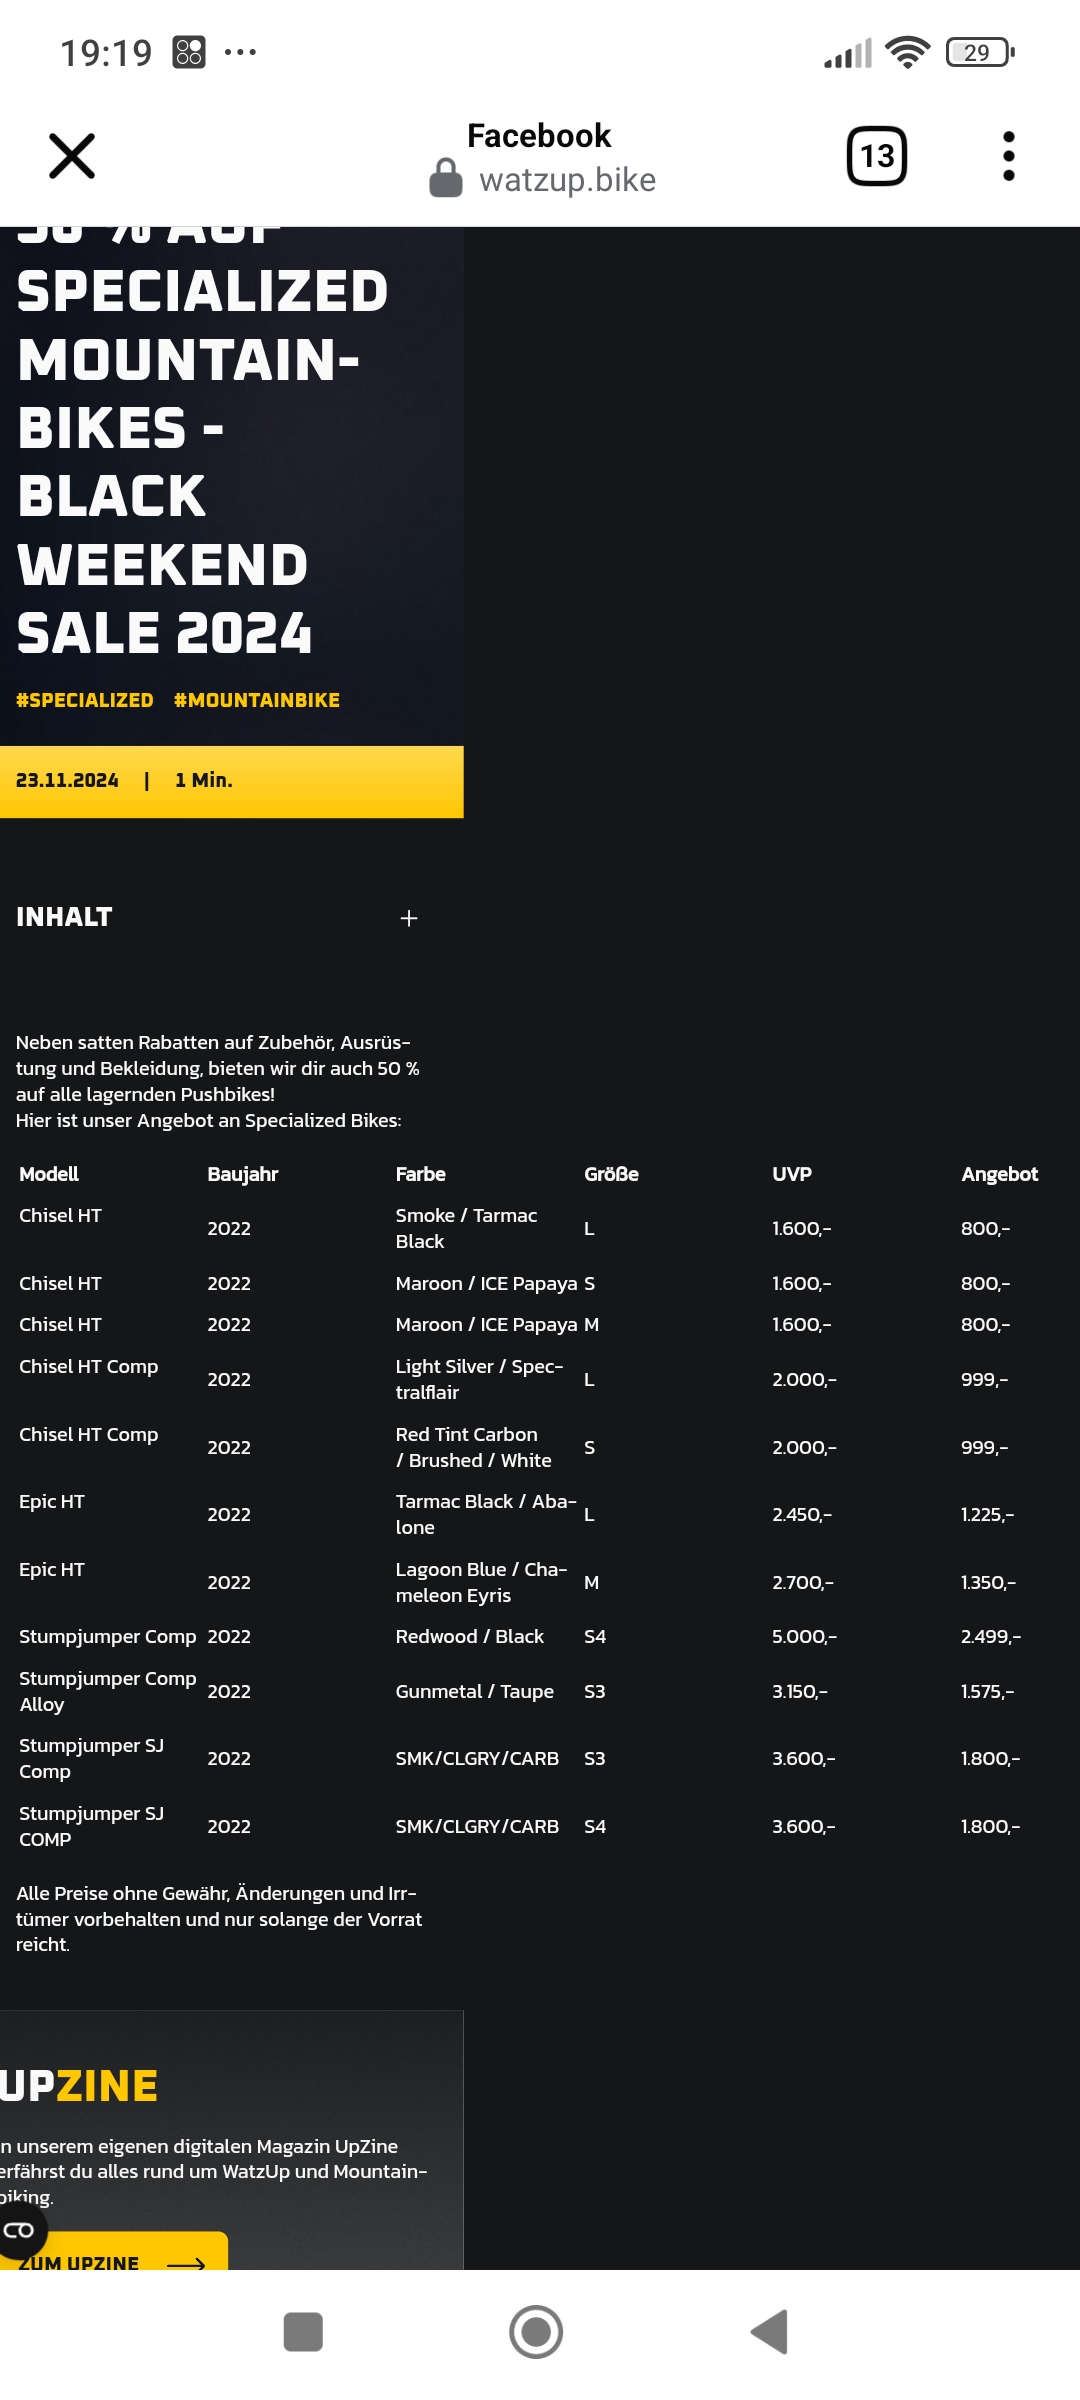Open the three-dot browser menu

click(1008, 156)
